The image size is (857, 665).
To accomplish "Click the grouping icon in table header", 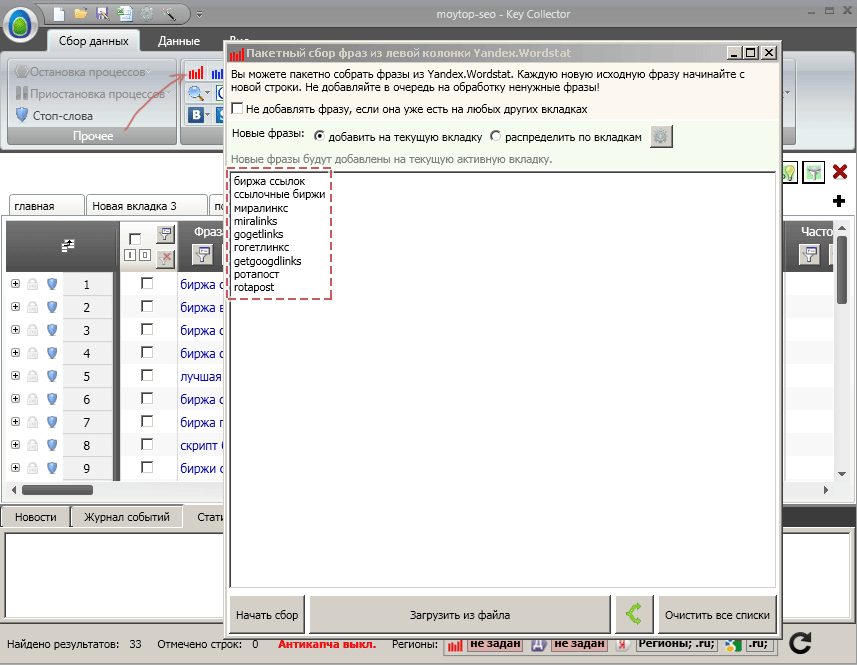I will 67,246.
